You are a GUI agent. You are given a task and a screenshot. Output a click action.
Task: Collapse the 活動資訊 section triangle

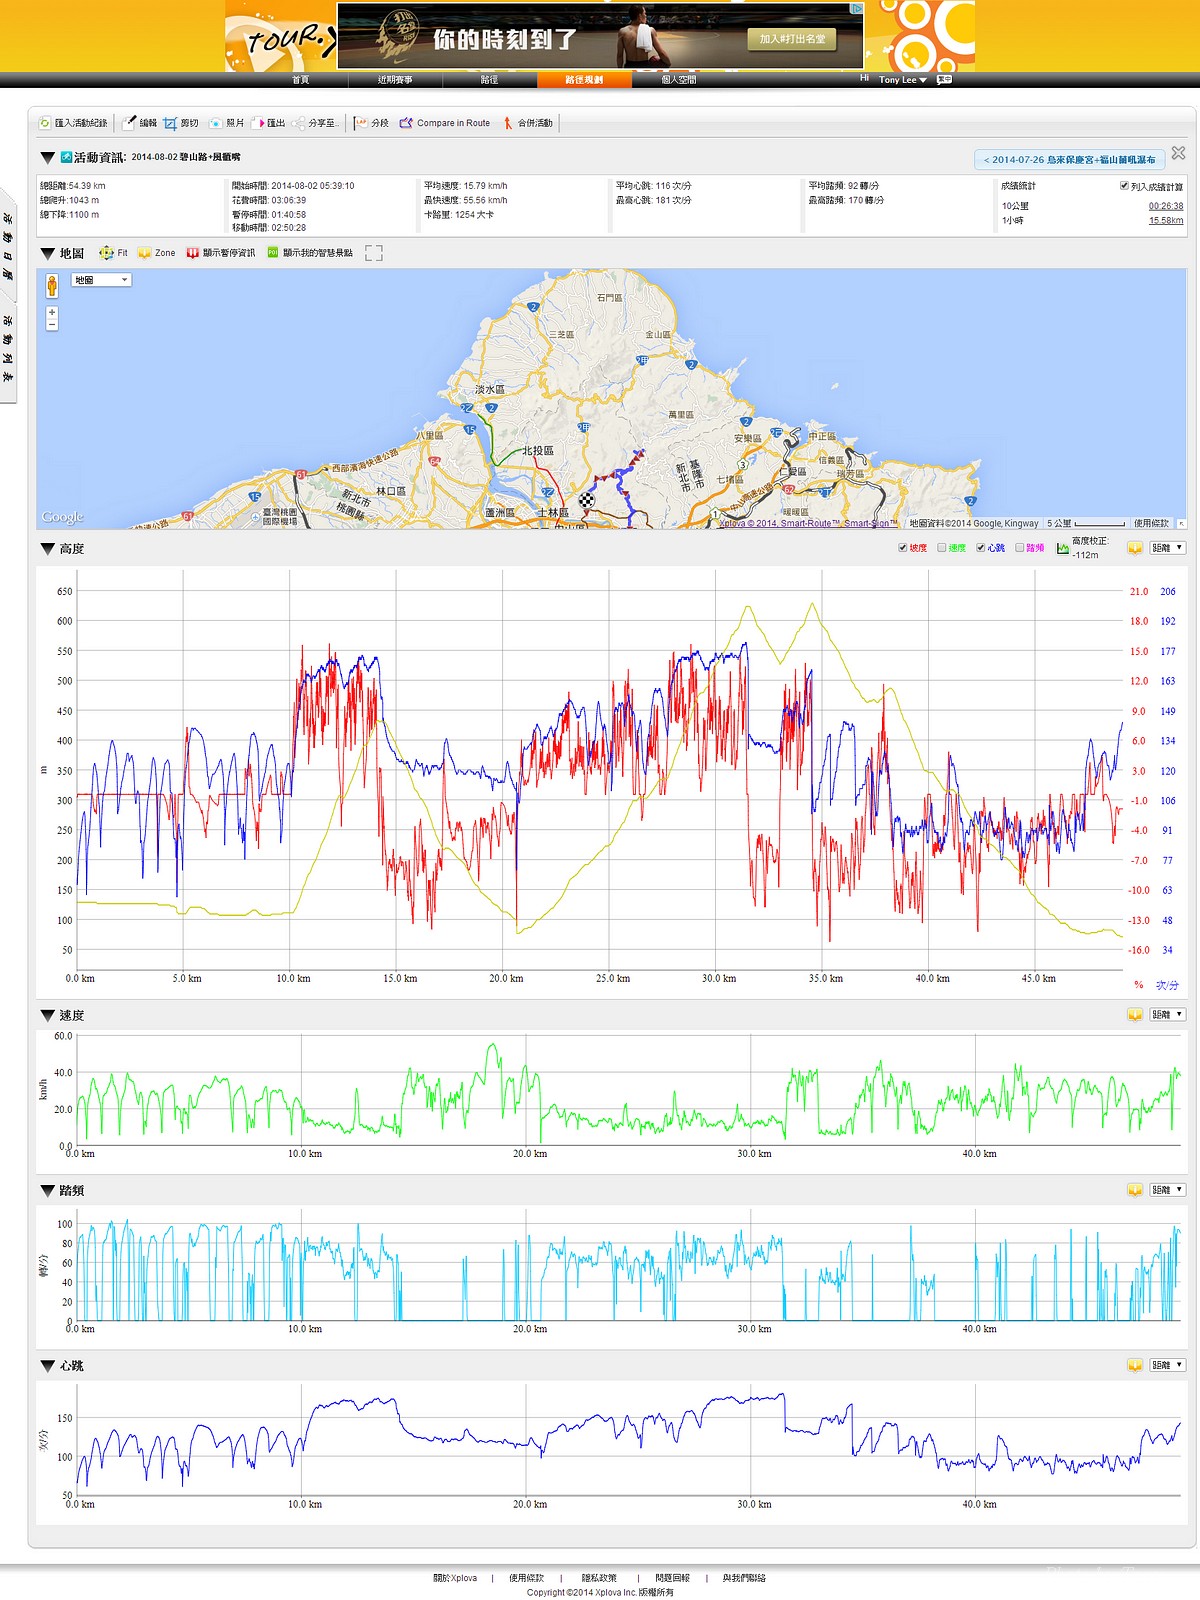47,158
